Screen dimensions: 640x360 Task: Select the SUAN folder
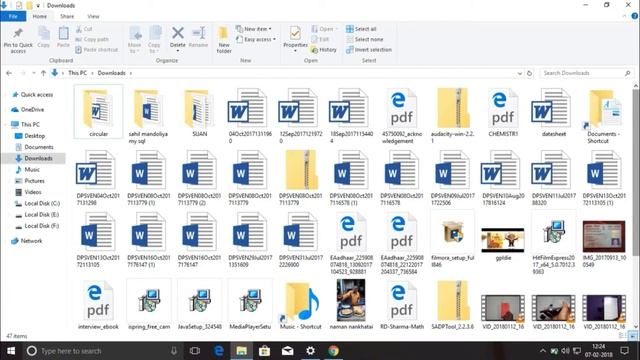point(199,112)
